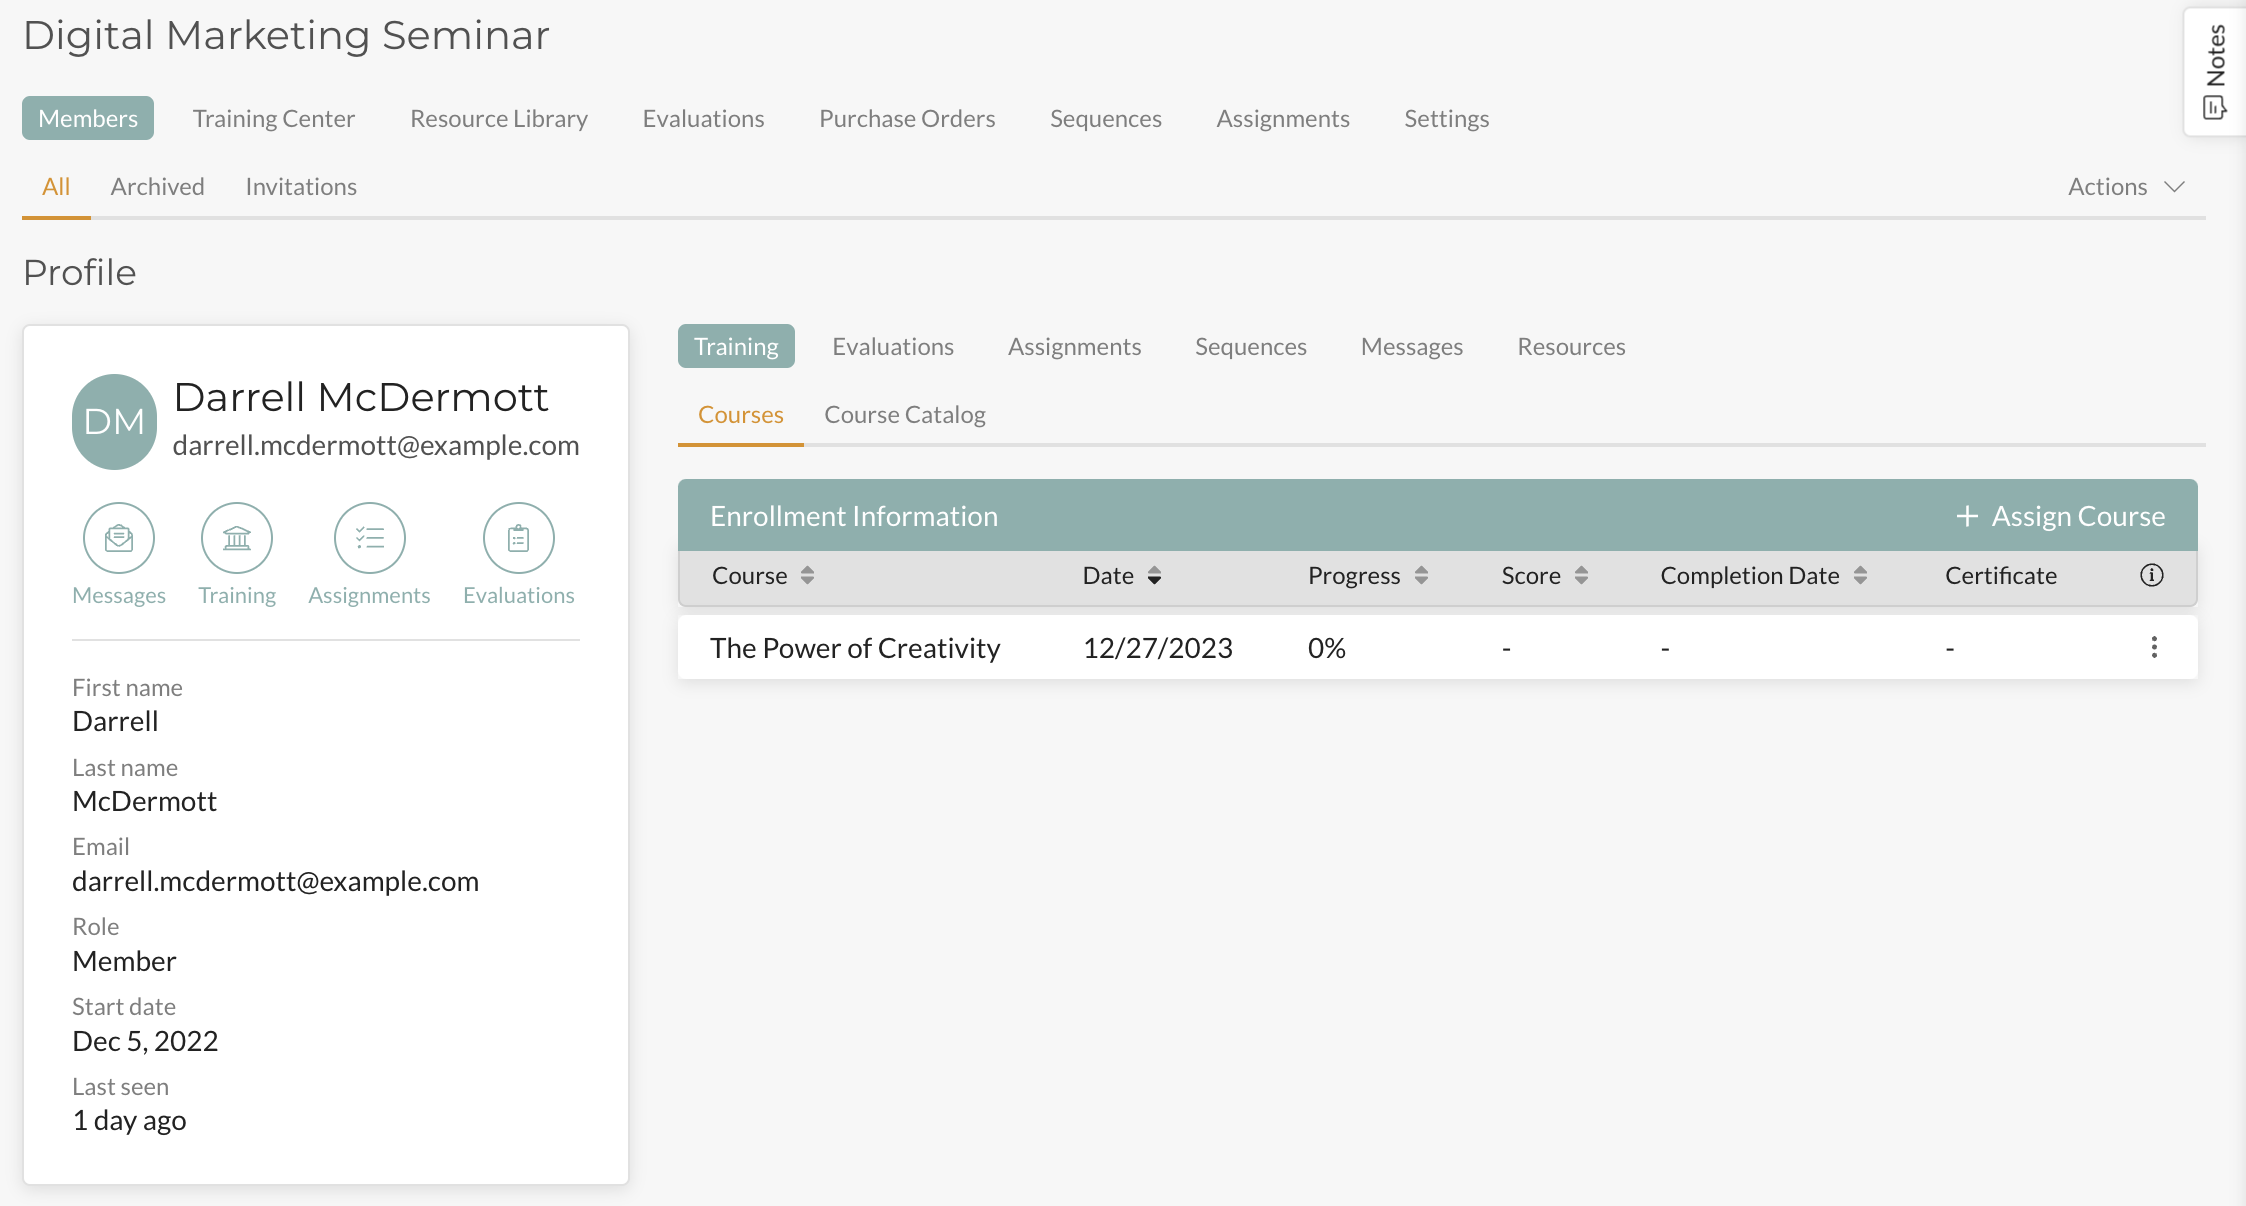Toggle sort order on the Score column
This screenshot has height=1206, width=2246.
point(1581,575)
